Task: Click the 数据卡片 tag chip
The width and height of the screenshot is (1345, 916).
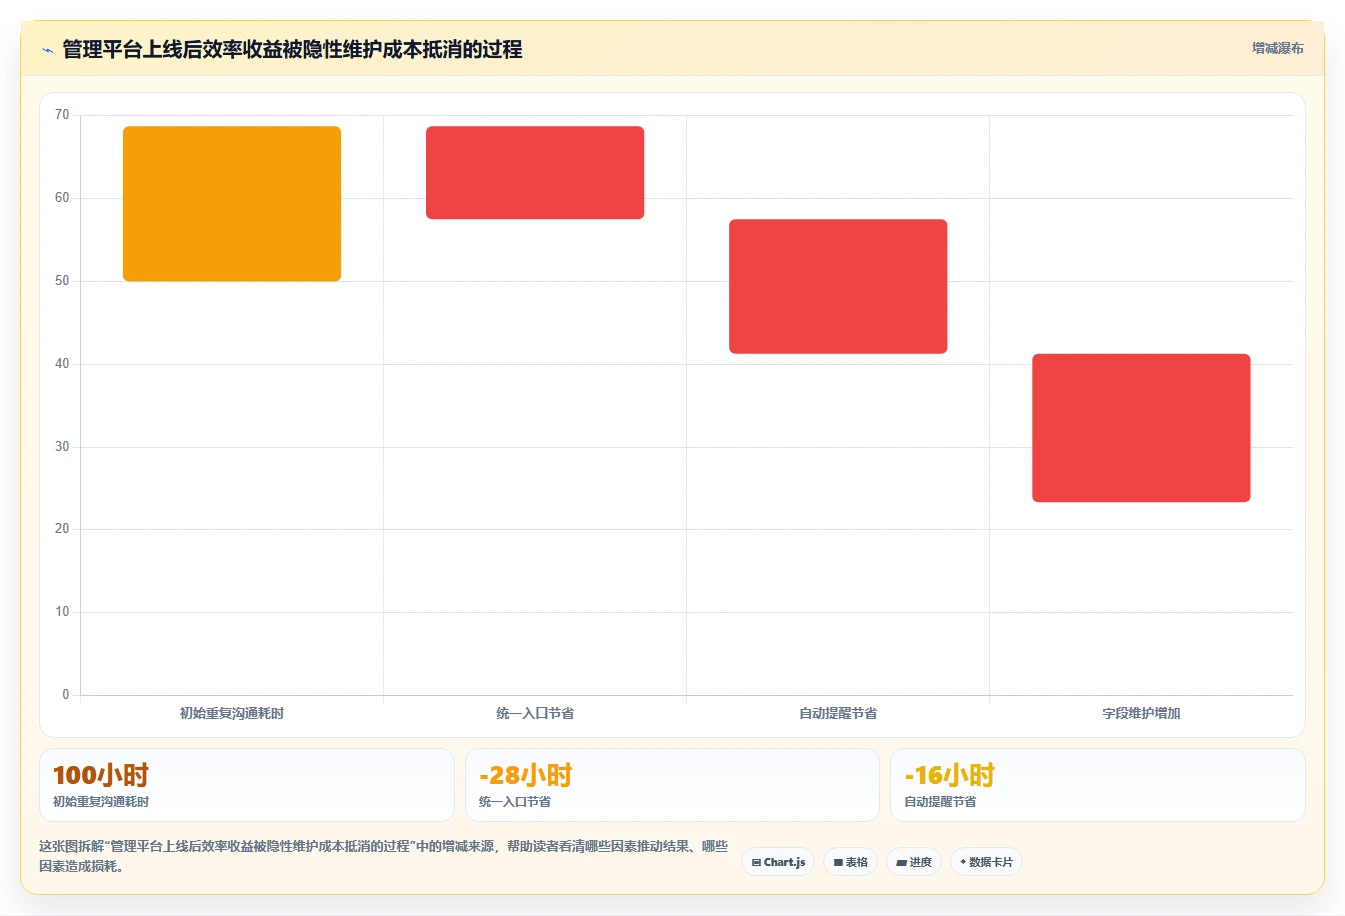Action: [x=986, y=862]
